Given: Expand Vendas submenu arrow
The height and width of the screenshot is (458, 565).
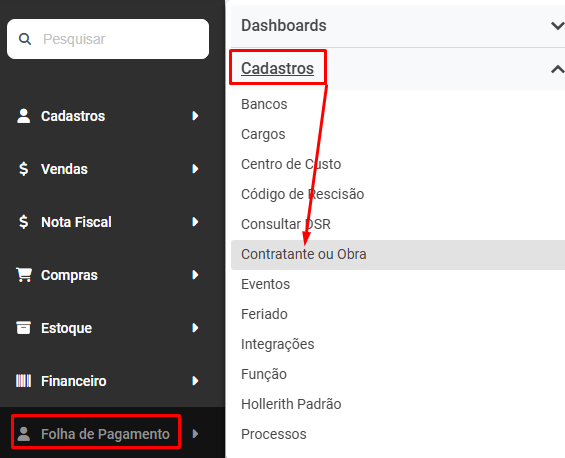Looking at the screenshot, I should tap(195, 169).
